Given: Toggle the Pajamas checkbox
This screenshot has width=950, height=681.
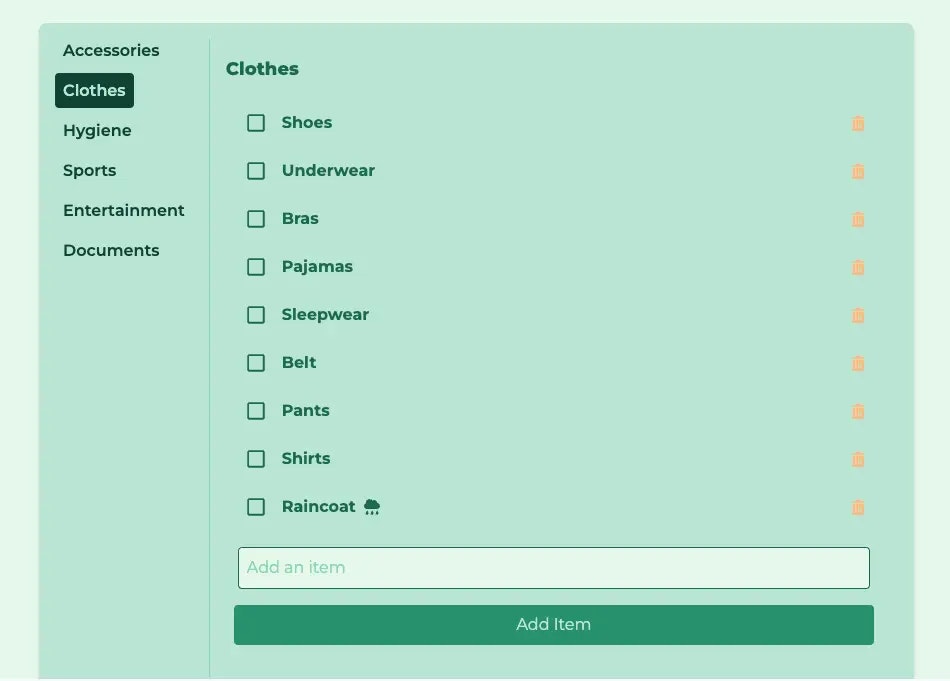Looking at the screenshot, I should point(256,267).
